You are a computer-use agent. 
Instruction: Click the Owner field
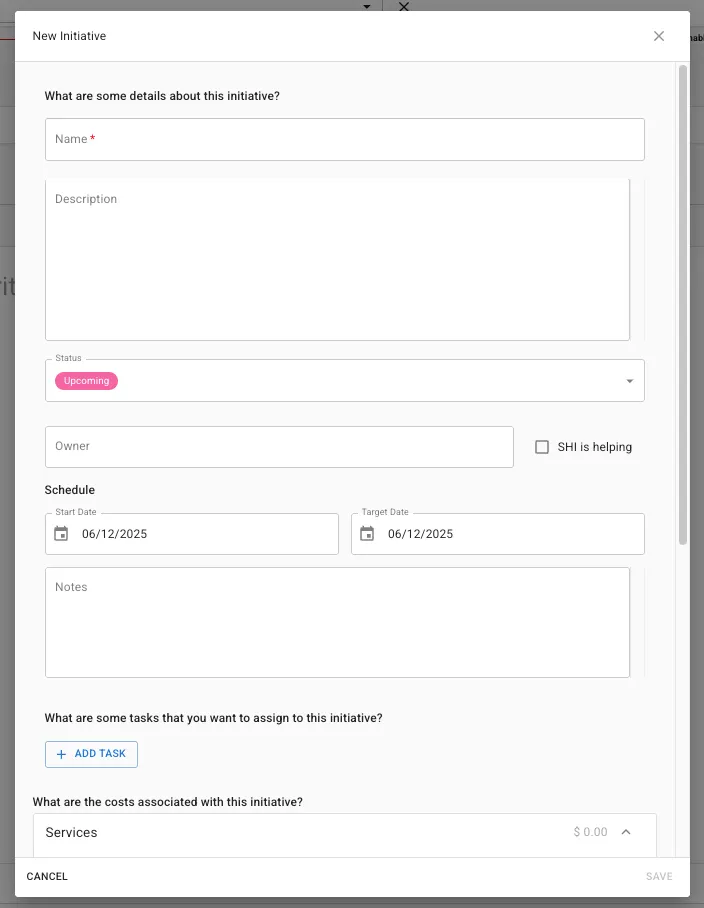point(279,447)
